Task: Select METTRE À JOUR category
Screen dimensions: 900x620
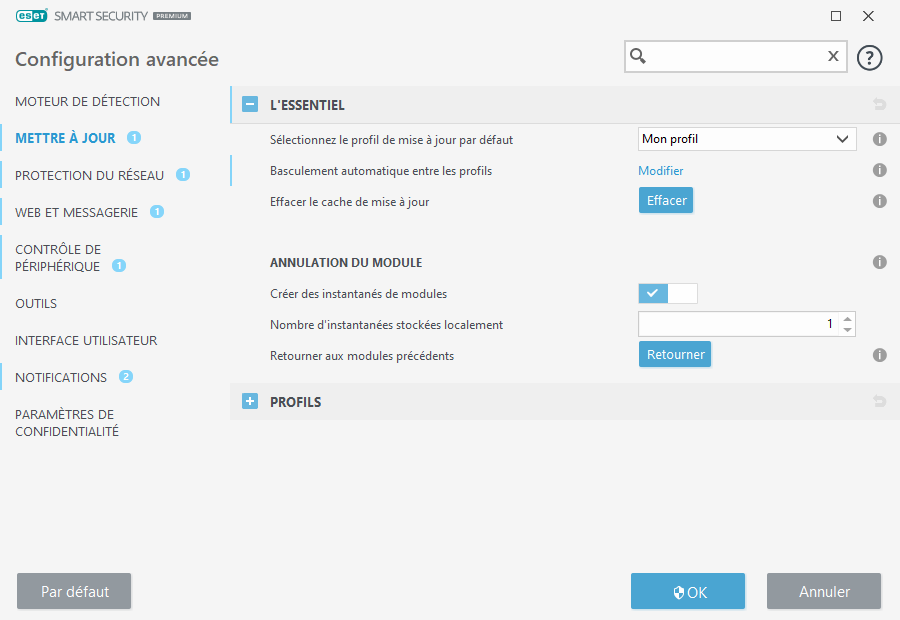Action: 65,138
